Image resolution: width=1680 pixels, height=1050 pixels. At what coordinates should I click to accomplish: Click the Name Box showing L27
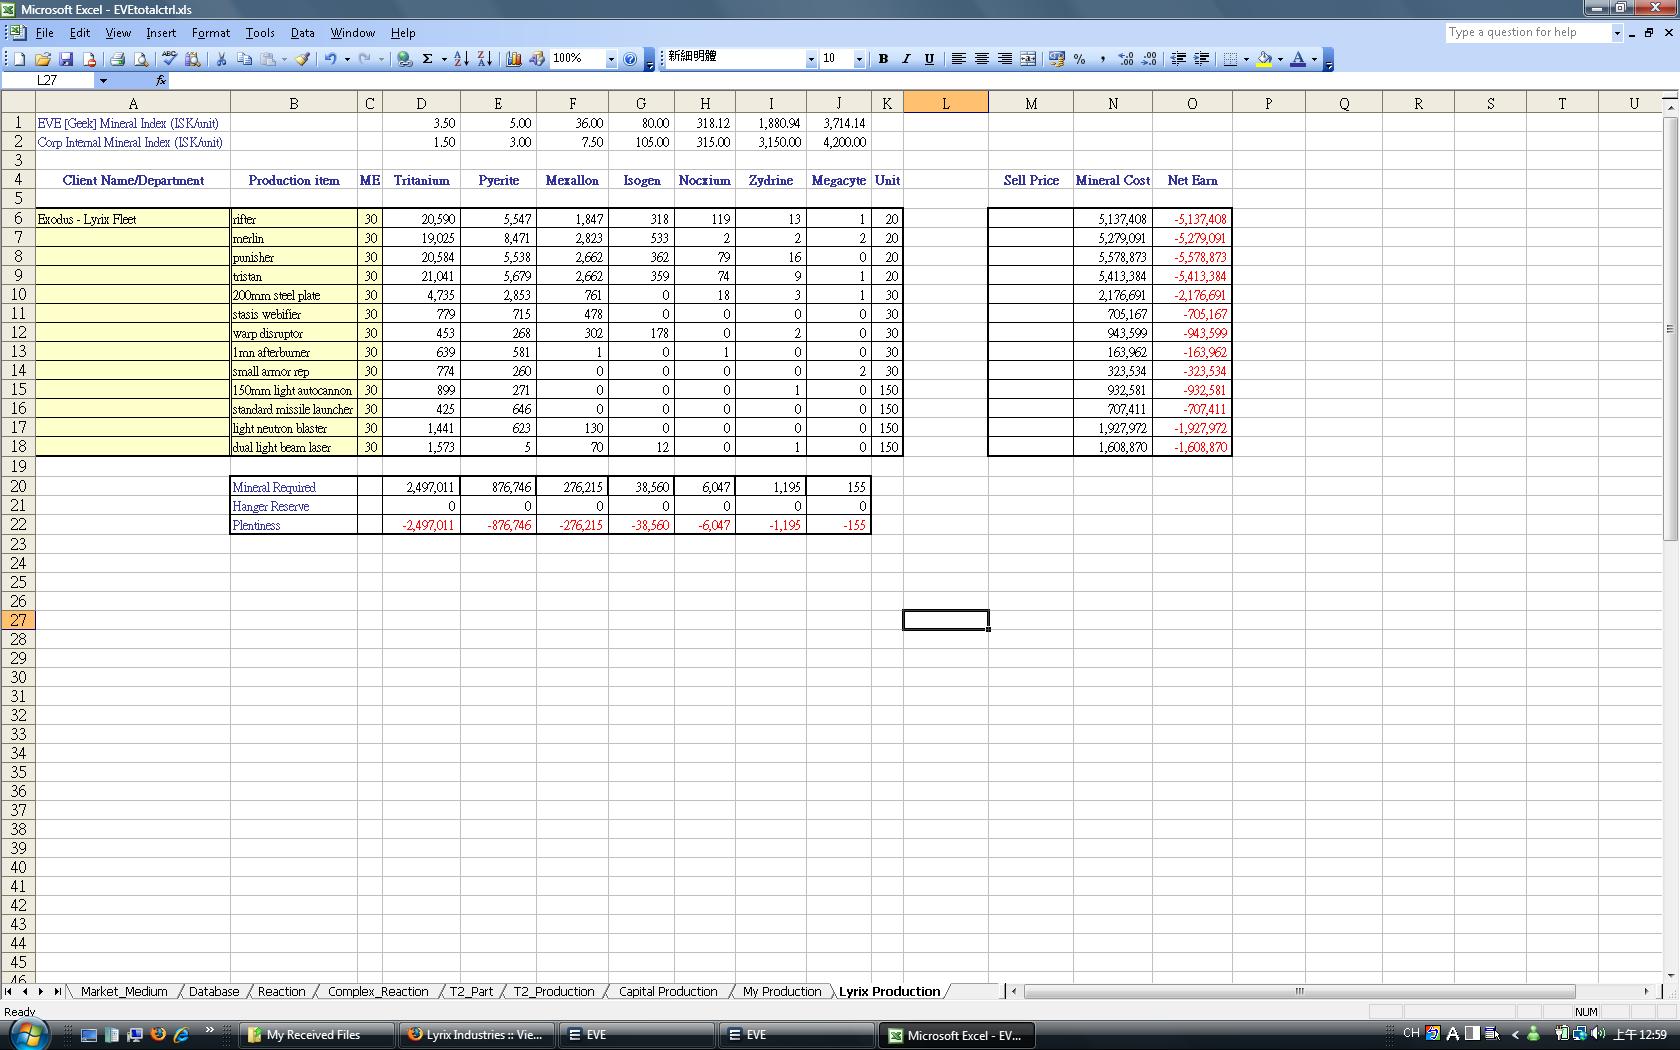pyautogui.click(x=50, y=80)
